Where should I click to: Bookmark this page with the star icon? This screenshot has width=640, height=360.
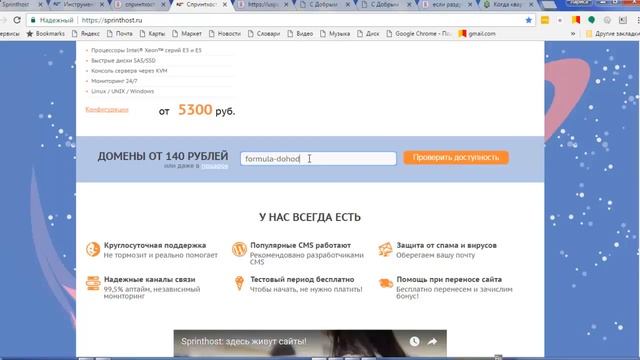click(529, 20)
